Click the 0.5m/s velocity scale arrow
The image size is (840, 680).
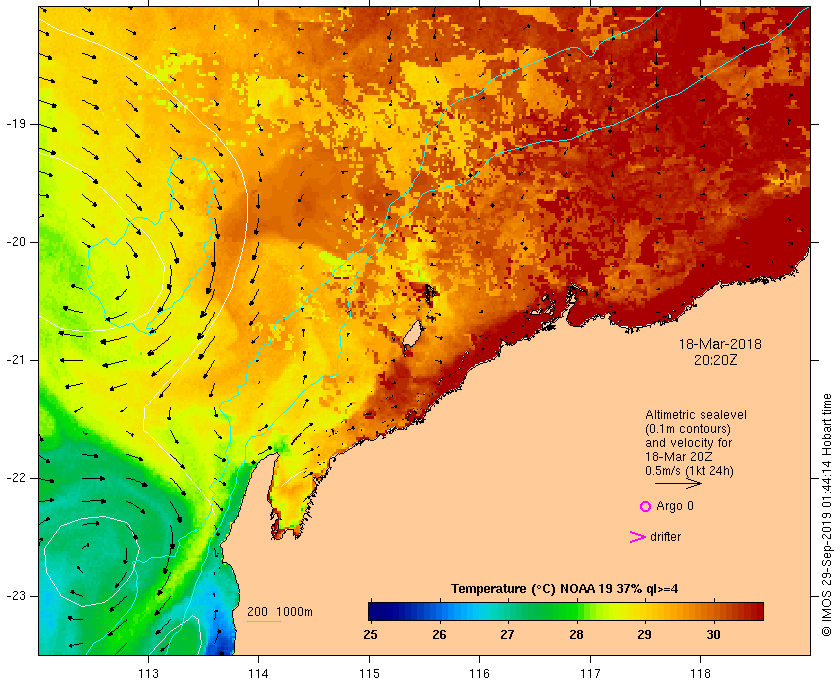[x=678, y=483]
